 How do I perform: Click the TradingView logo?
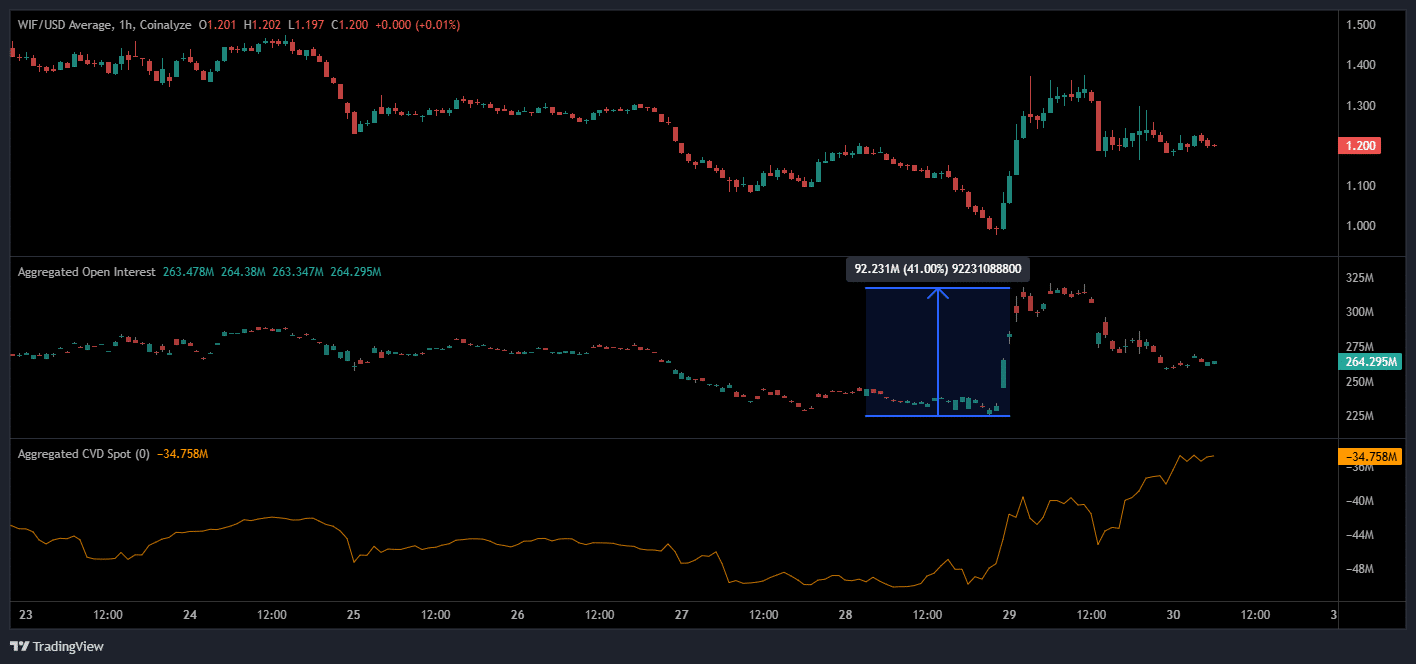click(x=57, y=646)
